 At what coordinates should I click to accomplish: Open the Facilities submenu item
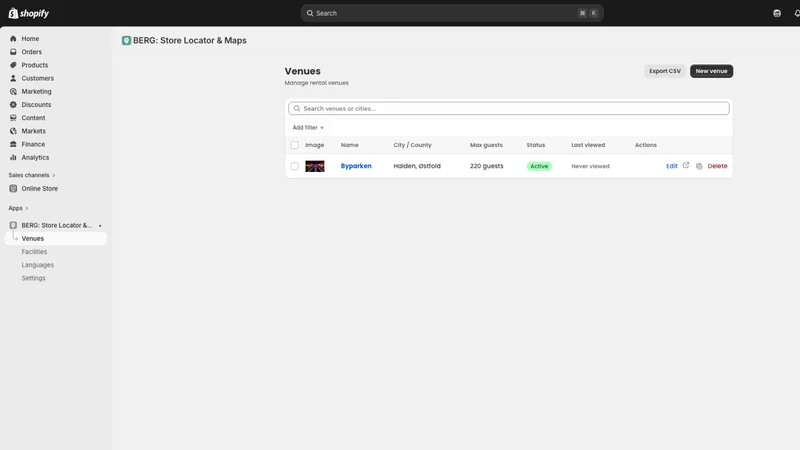point(34,252)
